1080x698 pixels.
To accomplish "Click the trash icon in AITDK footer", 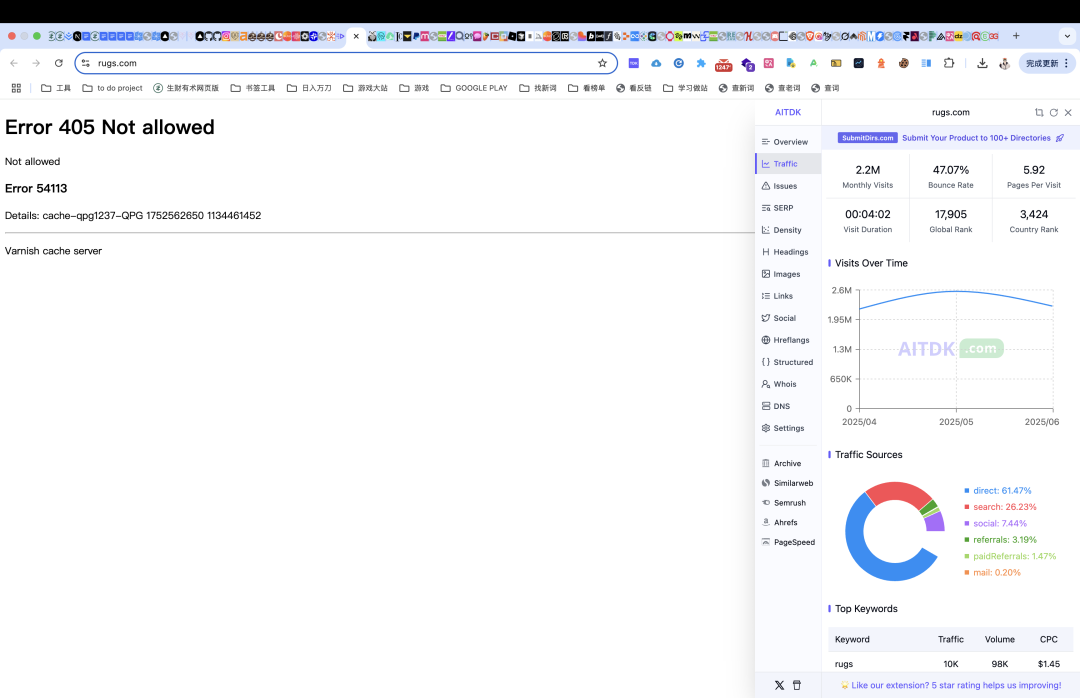I will click(797, 685).
